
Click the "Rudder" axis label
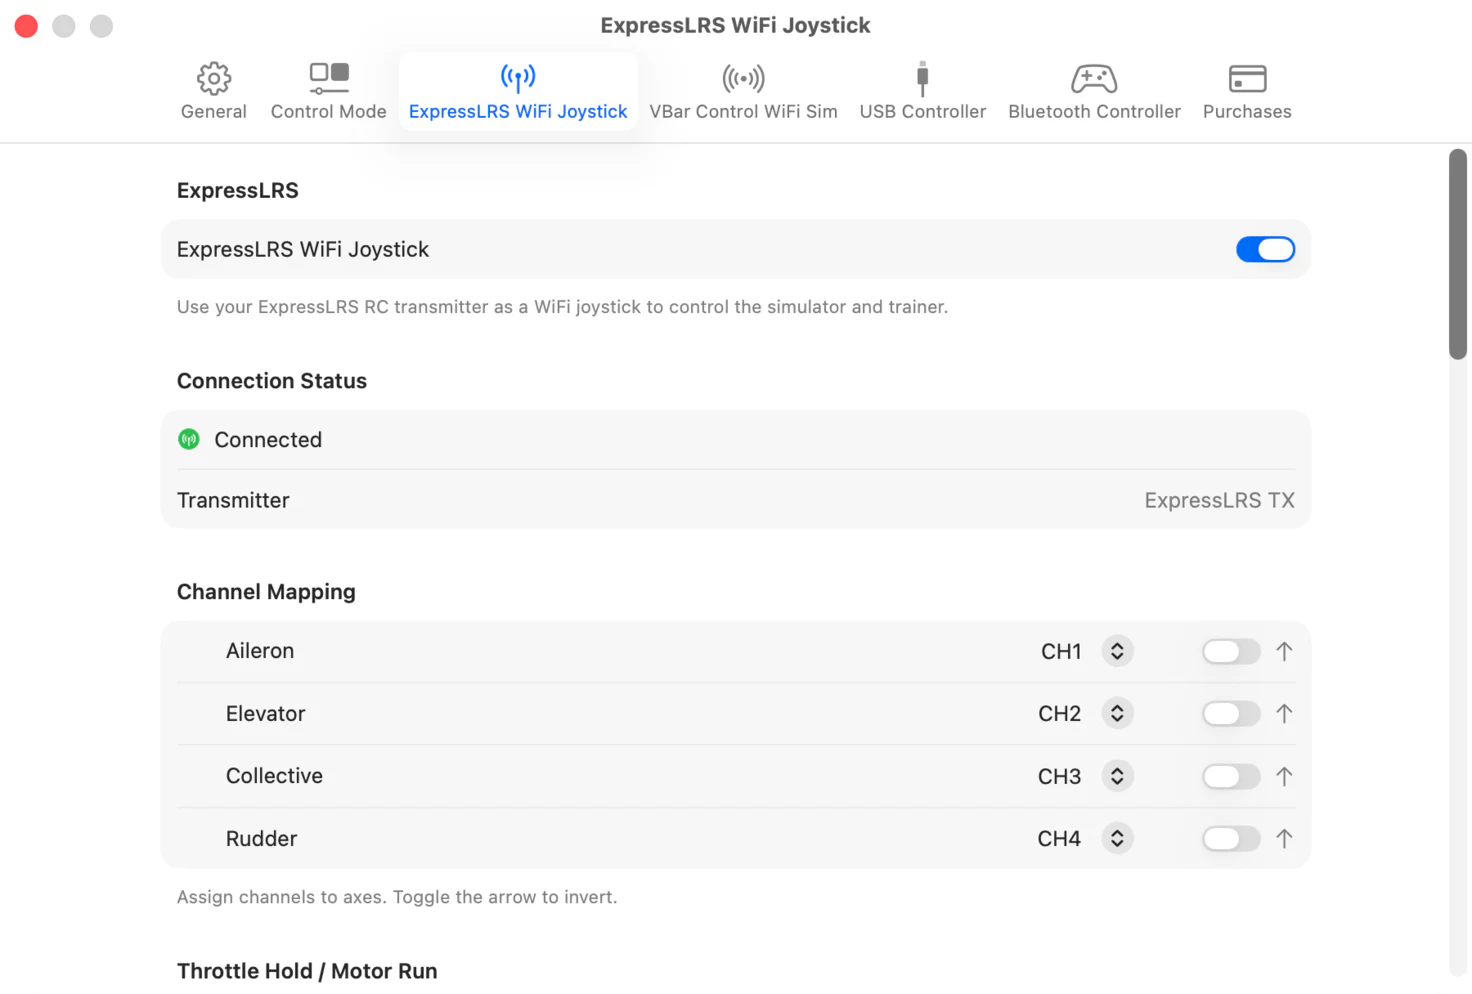[x=261, y=839]
